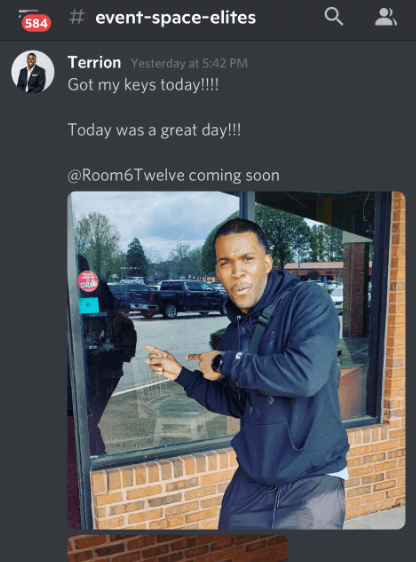Tap the 'coming soon' message text

pyautogui.click(x=234, y=175)
